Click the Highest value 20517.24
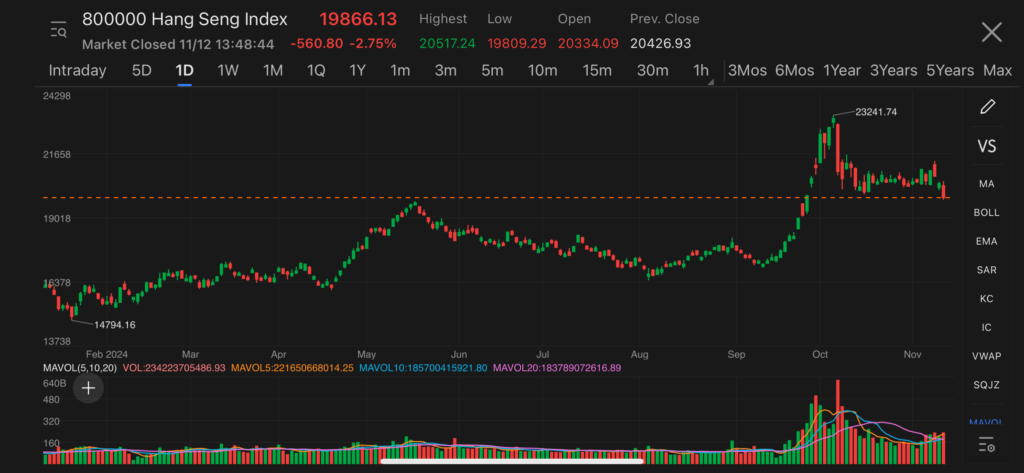 (447, 44)
